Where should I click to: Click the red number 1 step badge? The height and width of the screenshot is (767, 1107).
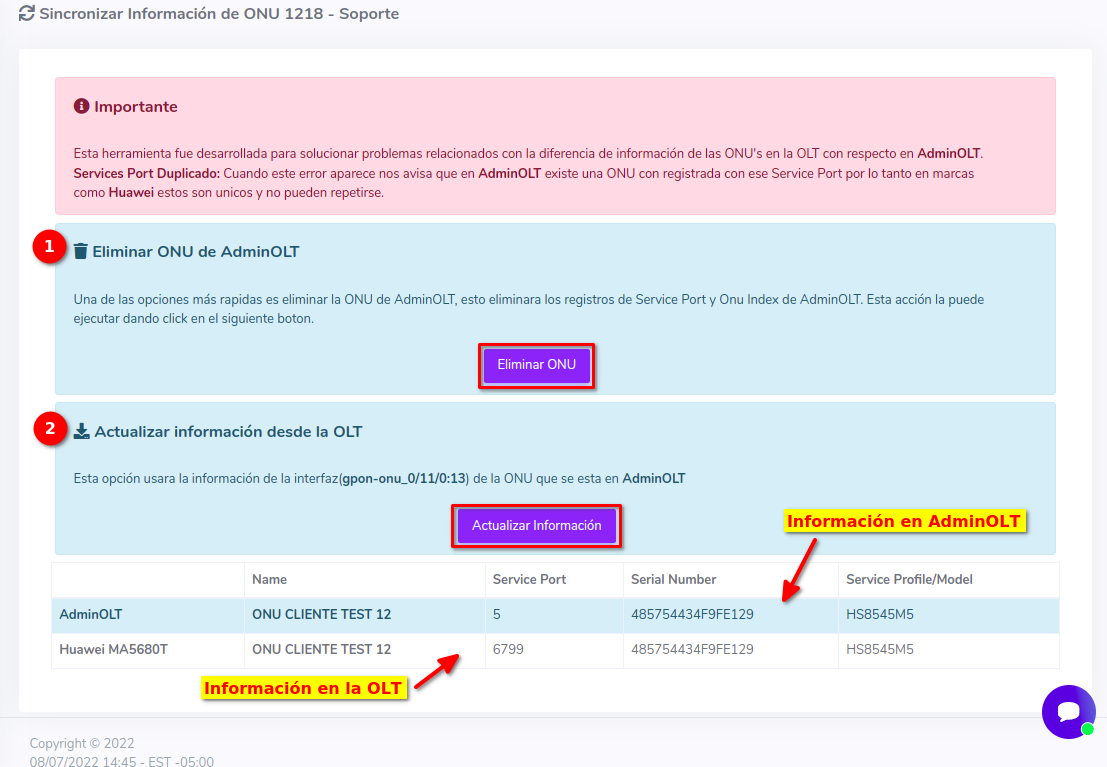pyautogui.click(x=49, y=248)
